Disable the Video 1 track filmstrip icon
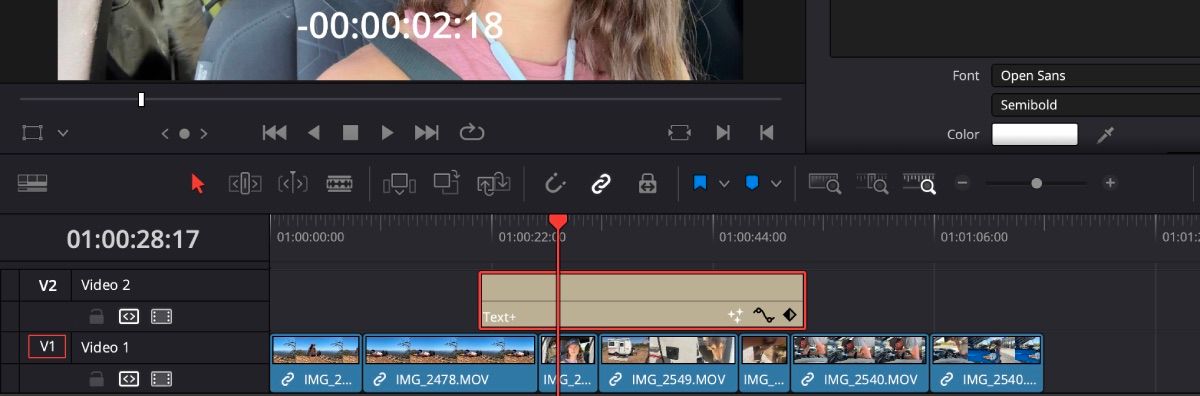Viewport: 1200px width, 396px height. point(162,379)
